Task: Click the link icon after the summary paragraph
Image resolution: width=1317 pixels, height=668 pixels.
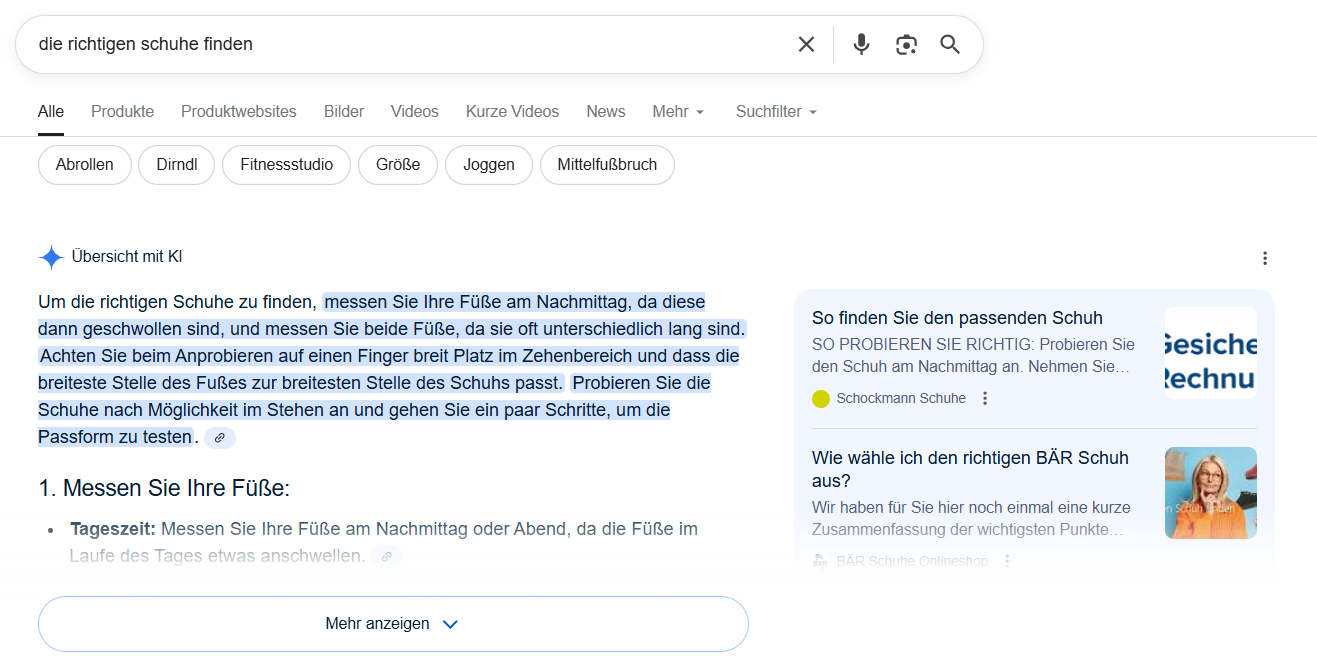Action: click(x=220, y=438)
